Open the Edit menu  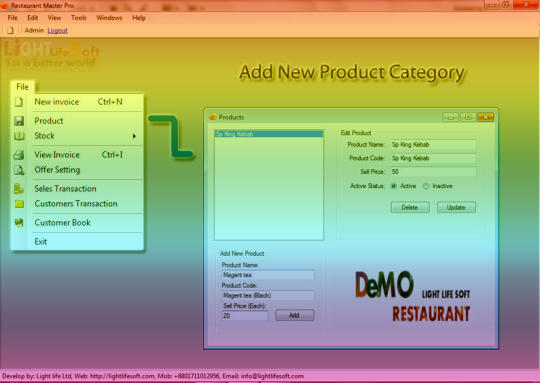pyautogui.click(x=33, y=18)
